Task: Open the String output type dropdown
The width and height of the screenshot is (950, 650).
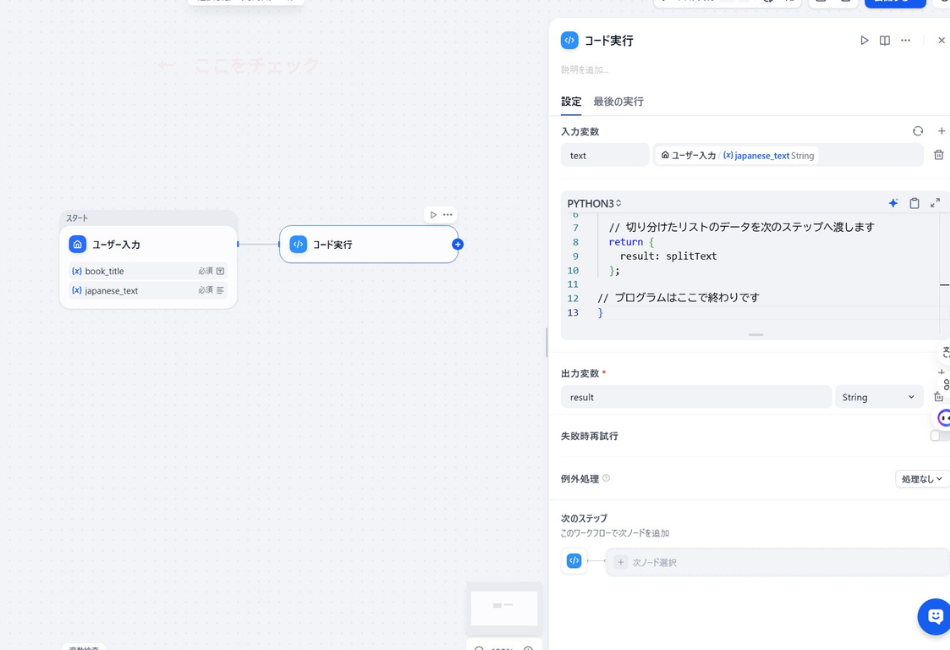Action: pyautogui.click(x=878, y=397)
